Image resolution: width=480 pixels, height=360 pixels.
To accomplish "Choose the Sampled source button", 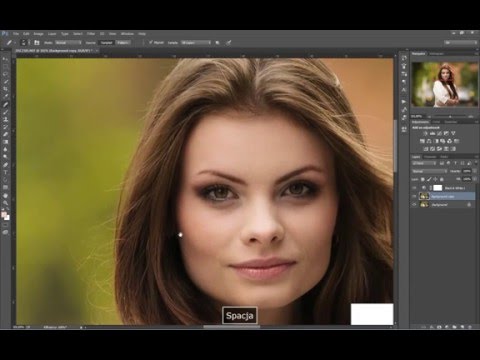I will coord(106,43).
